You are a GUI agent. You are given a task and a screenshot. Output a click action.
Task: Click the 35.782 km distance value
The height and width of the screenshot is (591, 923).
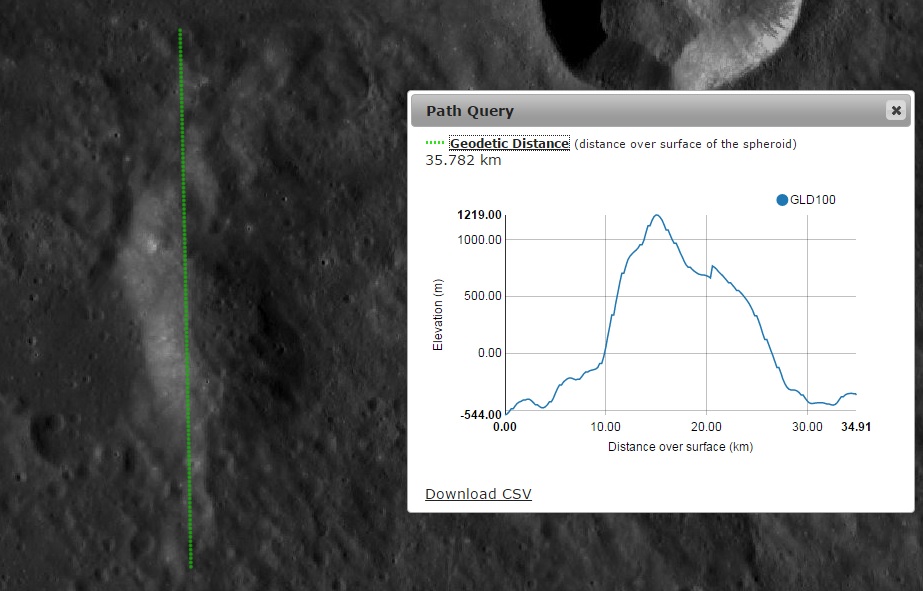[x=463, y=160]
